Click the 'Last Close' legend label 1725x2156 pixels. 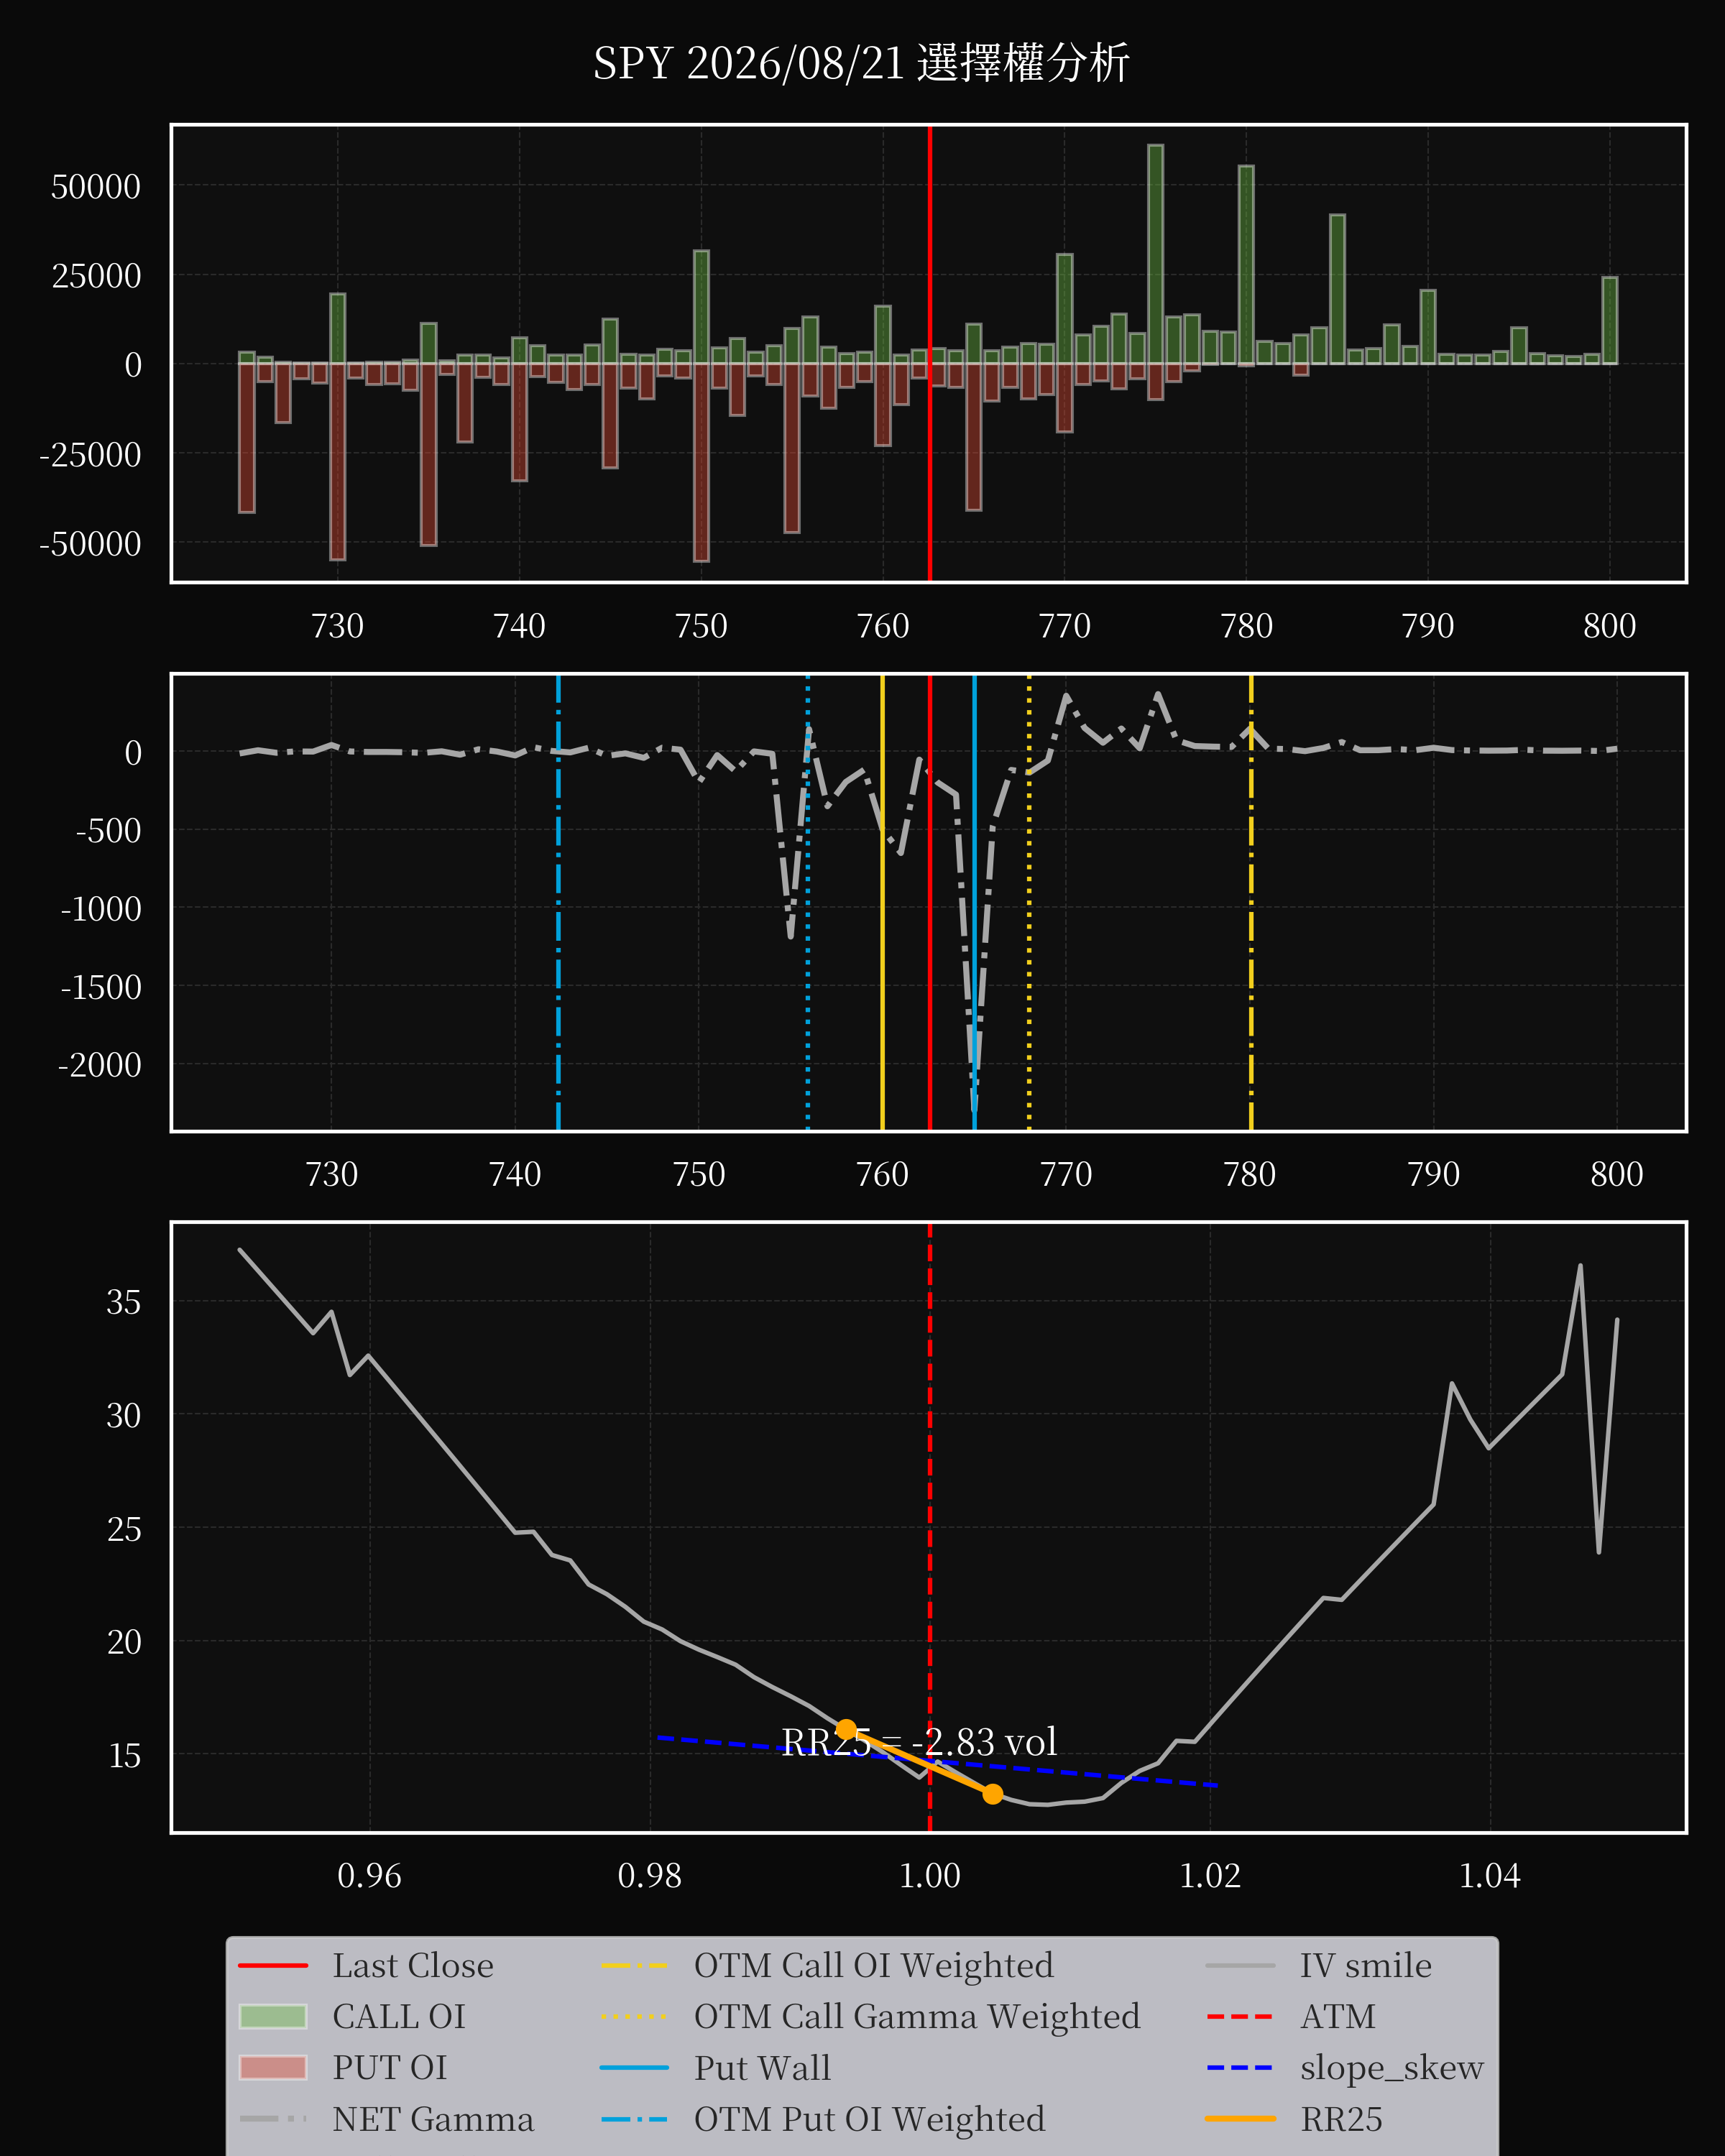pos(413,1965)
